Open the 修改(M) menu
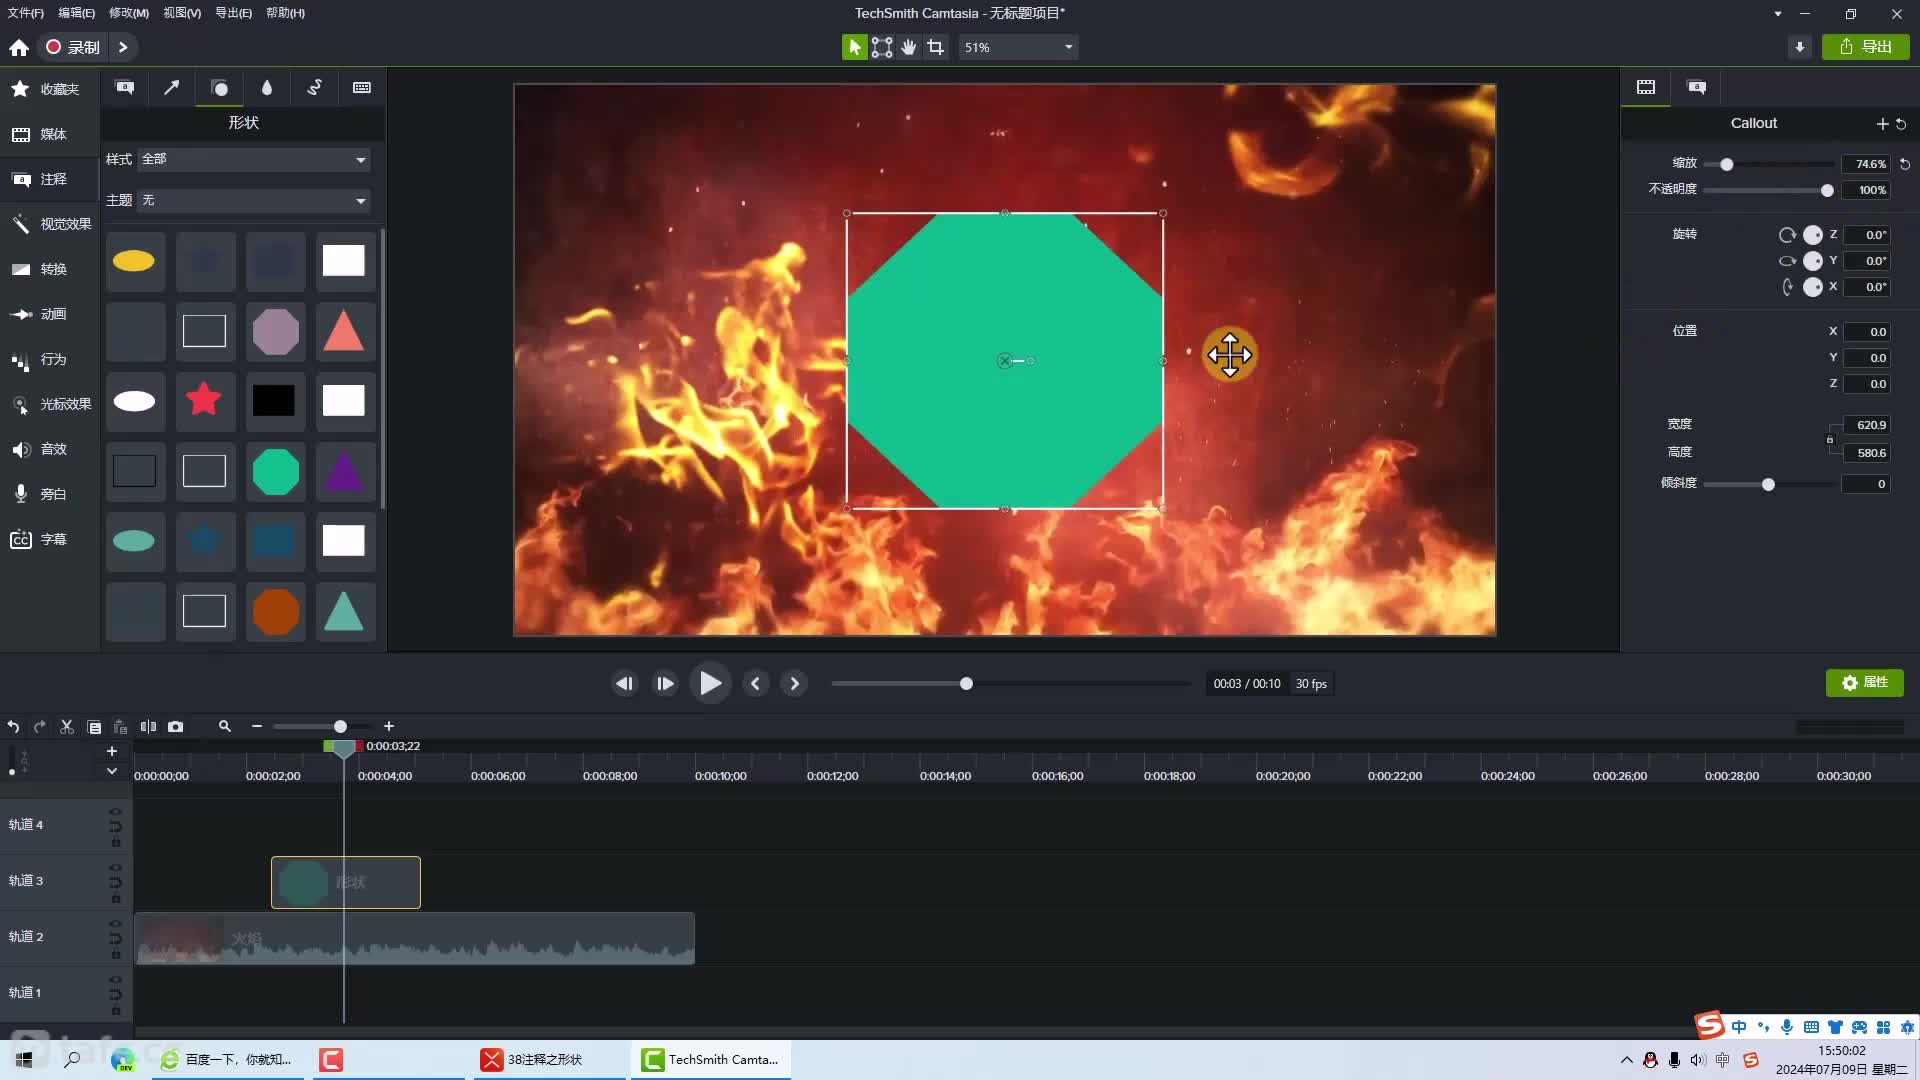Viewport: 1920px width, 1080px height. coord(129,13)
